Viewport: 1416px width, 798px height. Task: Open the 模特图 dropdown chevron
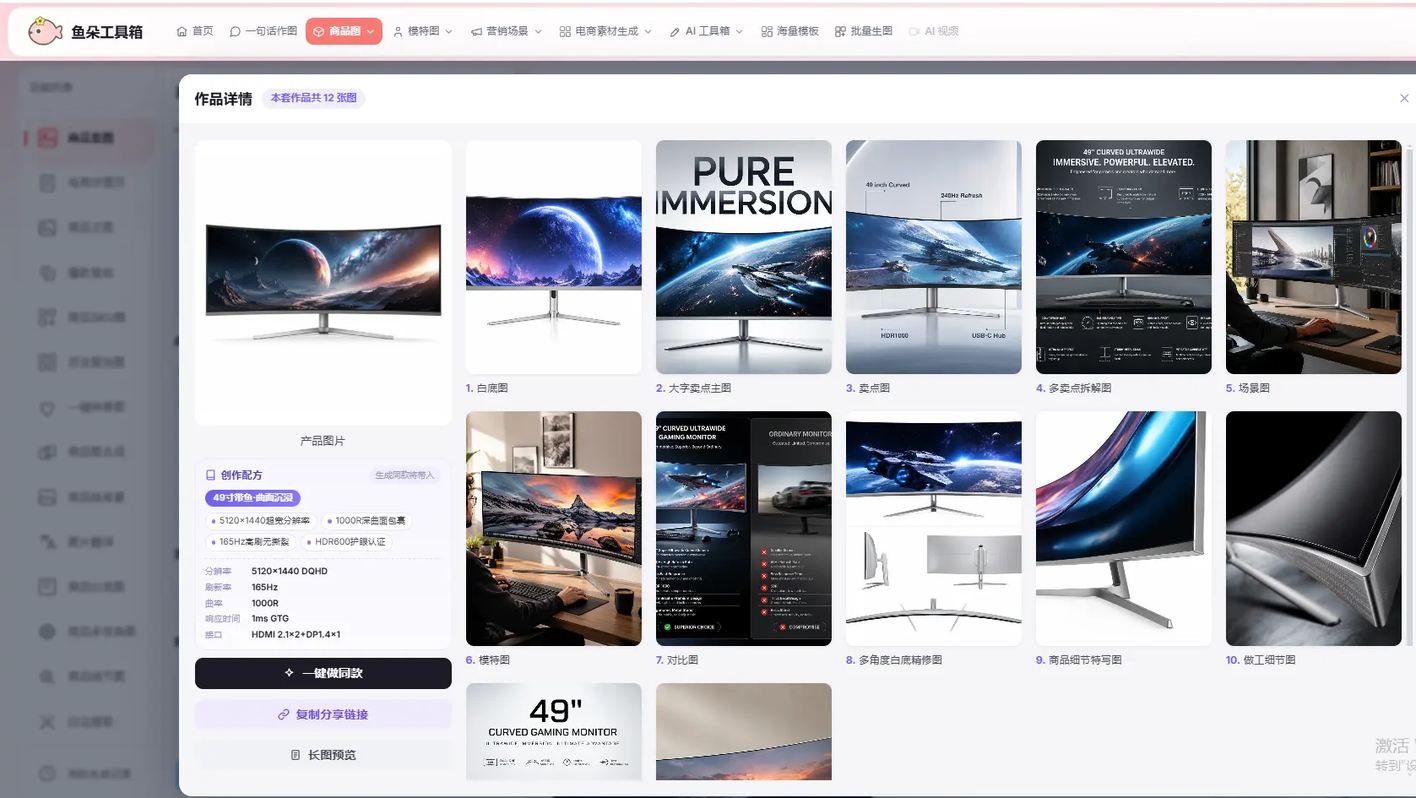pyautogui.click(x=449, y=32)
